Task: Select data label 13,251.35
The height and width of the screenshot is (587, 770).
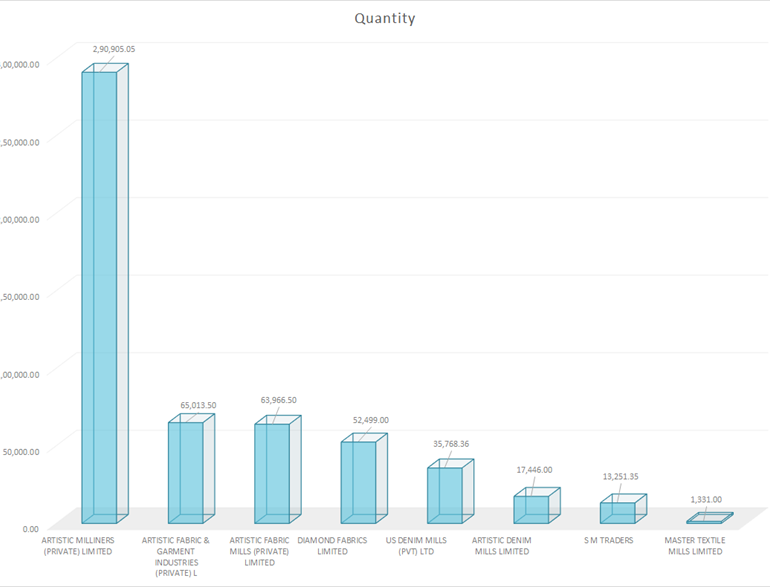Action: click(621, 476)
